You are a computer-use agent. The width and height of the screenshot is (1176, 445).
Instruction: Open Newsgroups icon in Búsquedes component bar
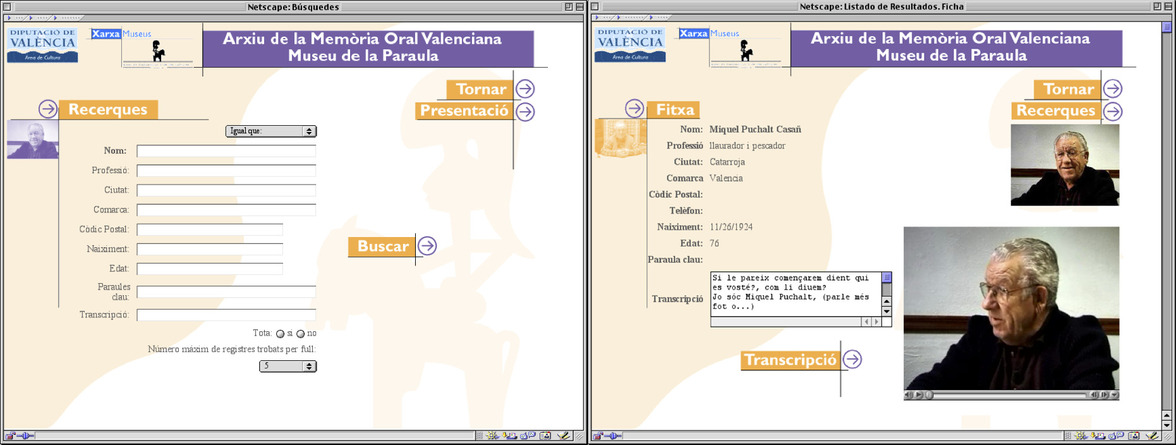point(528,435)
